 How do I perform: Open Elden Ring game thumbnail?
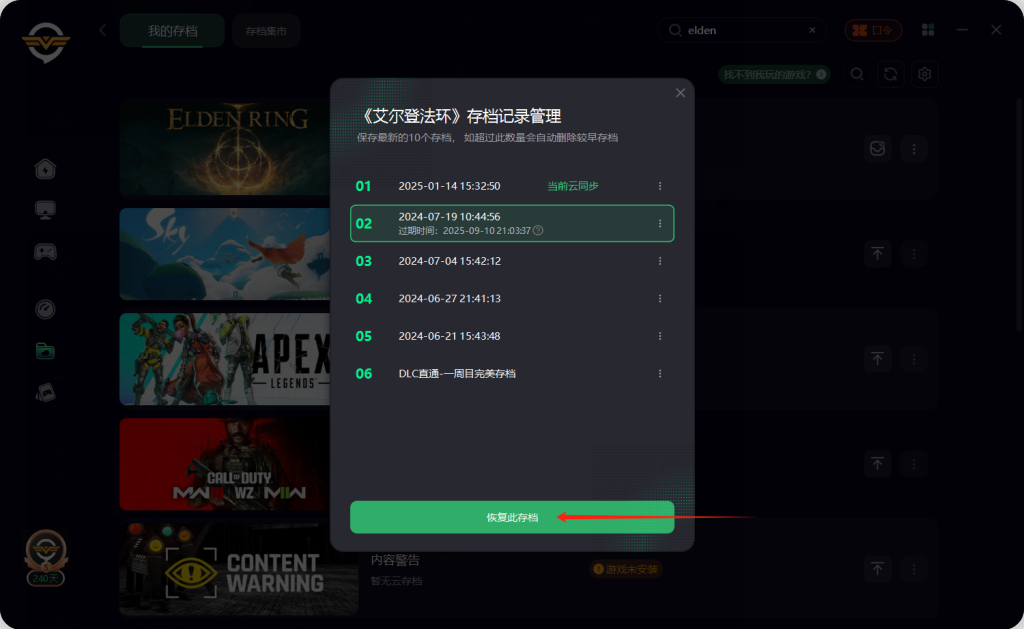(x=225, y=148)
